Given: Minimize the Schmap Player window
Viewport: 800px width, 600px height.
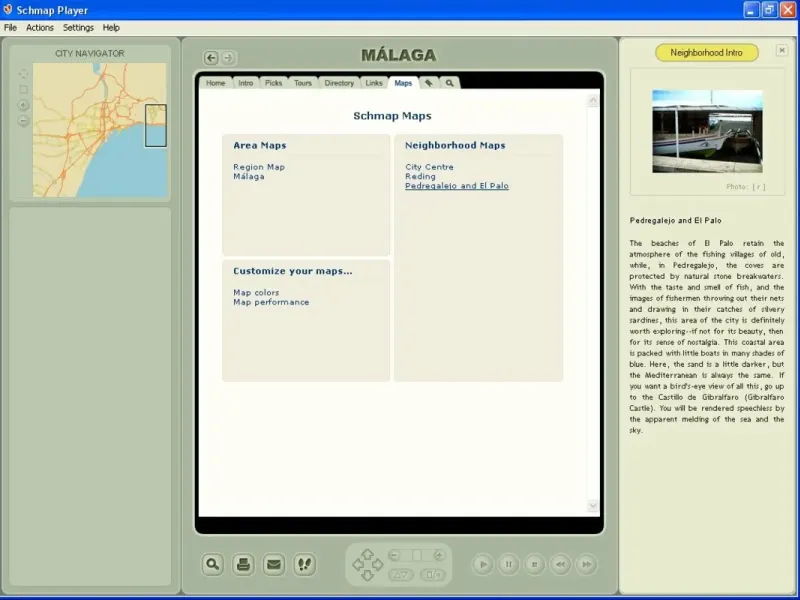Looking at the screenshot, I should tap(752, 10).
